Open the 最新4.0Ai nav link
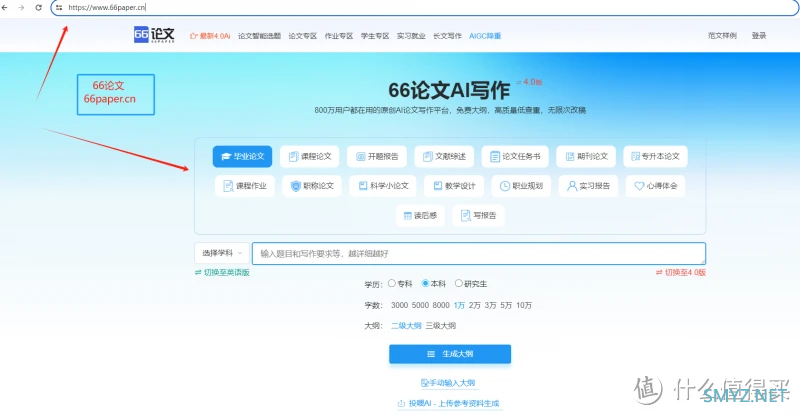This screenshot has height=415, width=800. point(210,36)
